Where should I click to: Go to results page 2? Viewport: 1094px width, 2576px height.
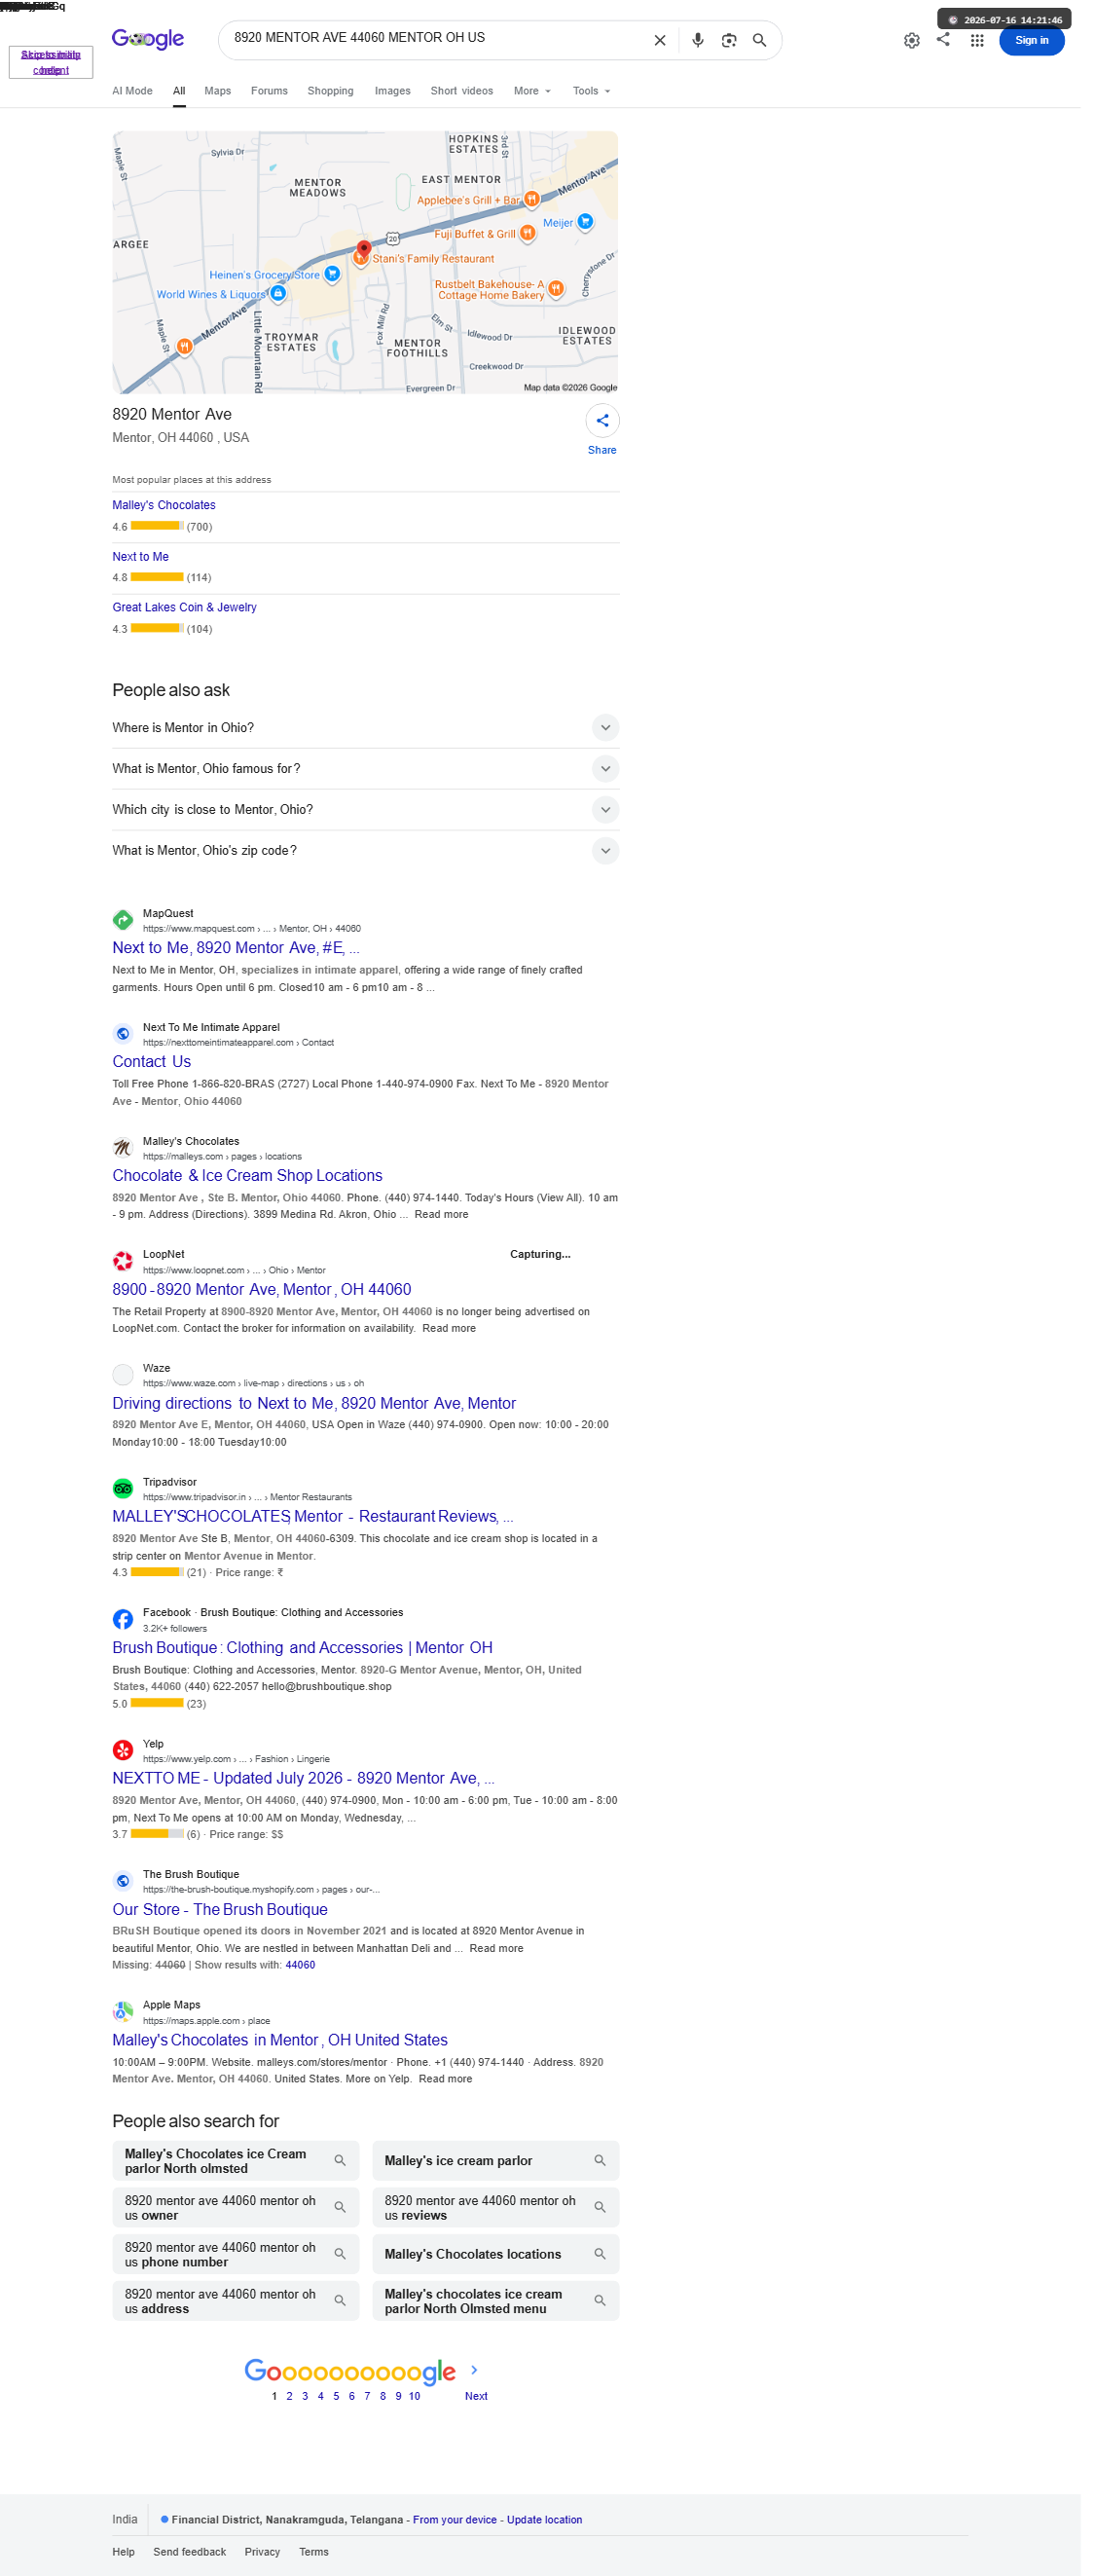pos(289,2396)
